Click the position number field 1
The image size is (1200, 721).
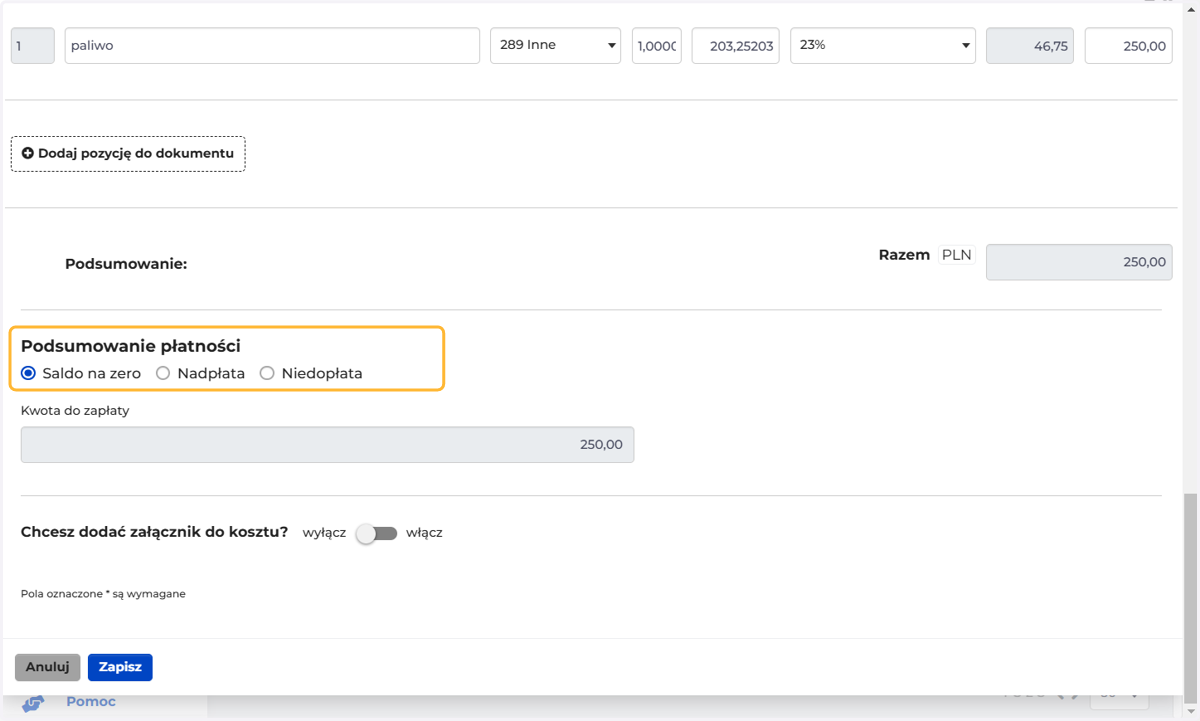[x=33, y=45]
